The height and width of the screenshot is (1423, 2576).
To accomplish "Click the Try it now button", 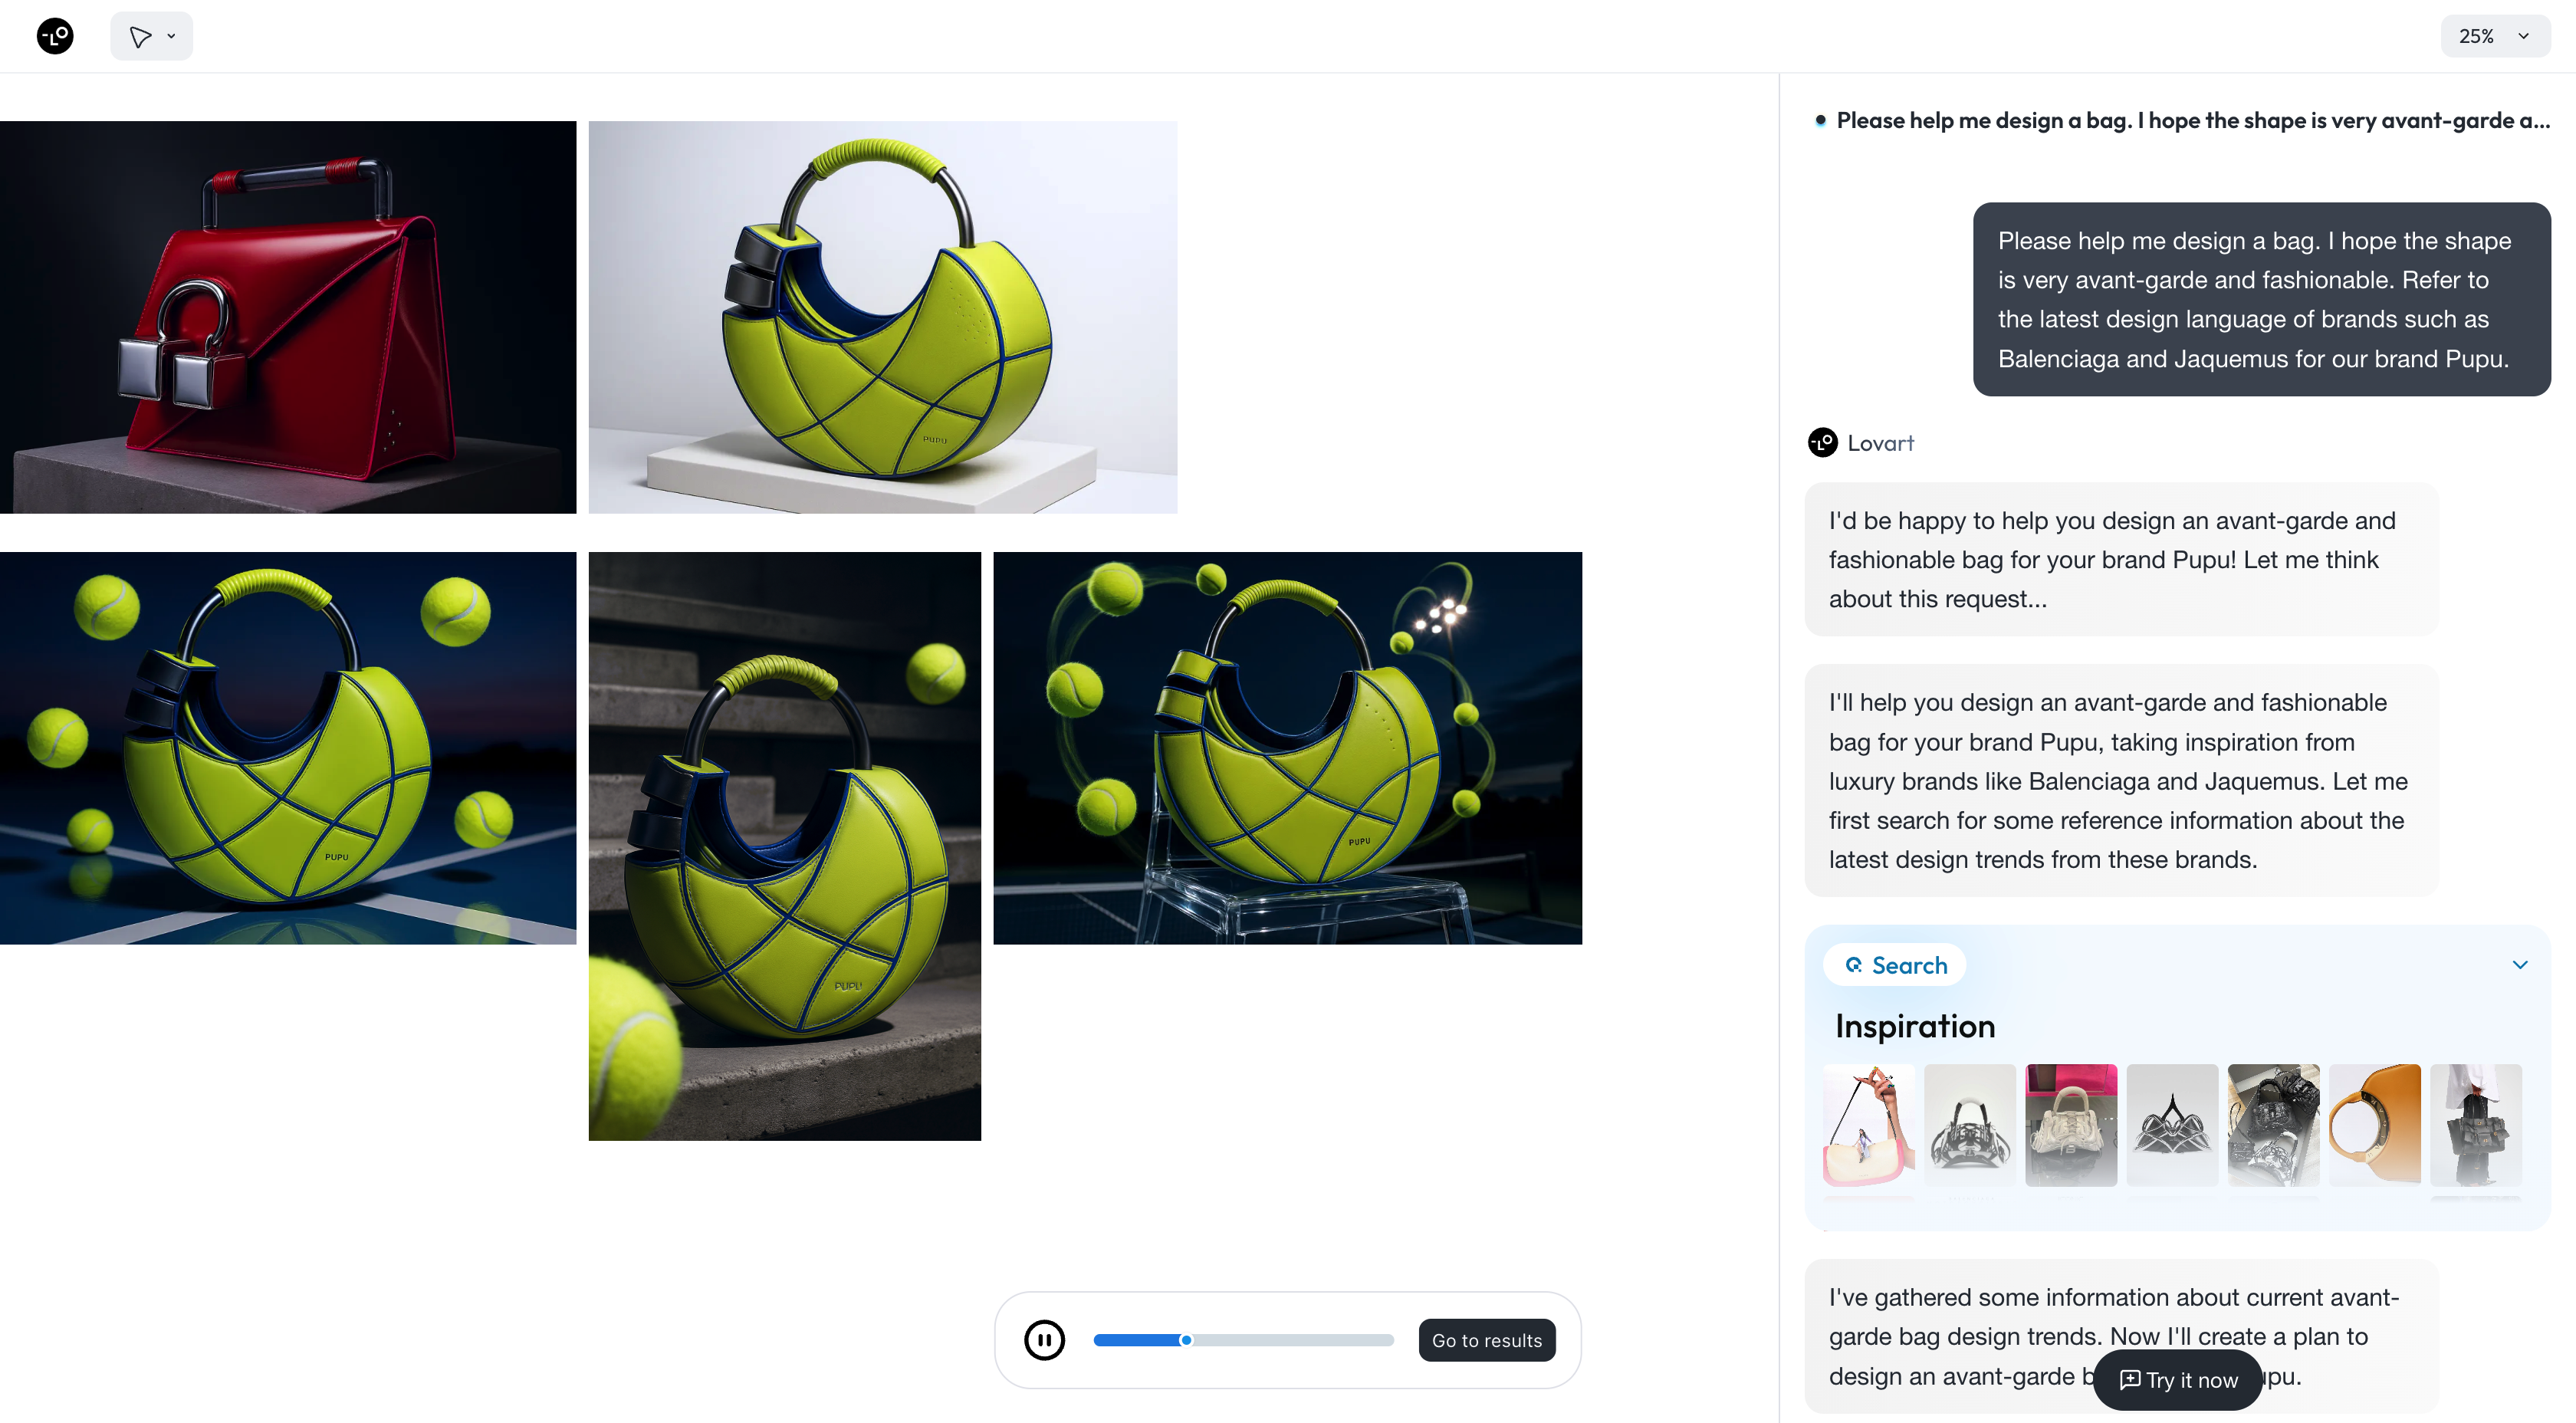I will point(2177,1380).
